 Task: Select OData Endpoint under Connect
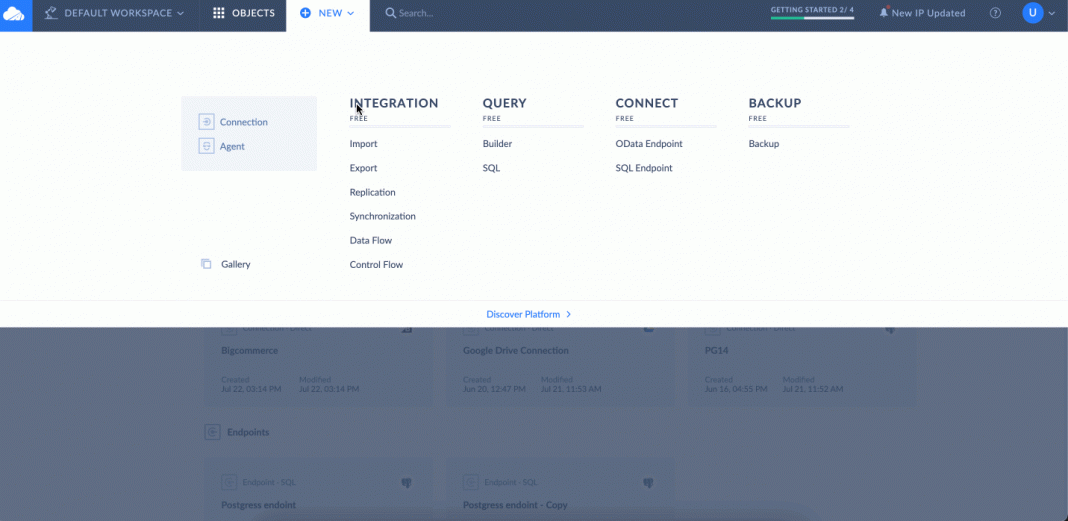click(648, 144)
